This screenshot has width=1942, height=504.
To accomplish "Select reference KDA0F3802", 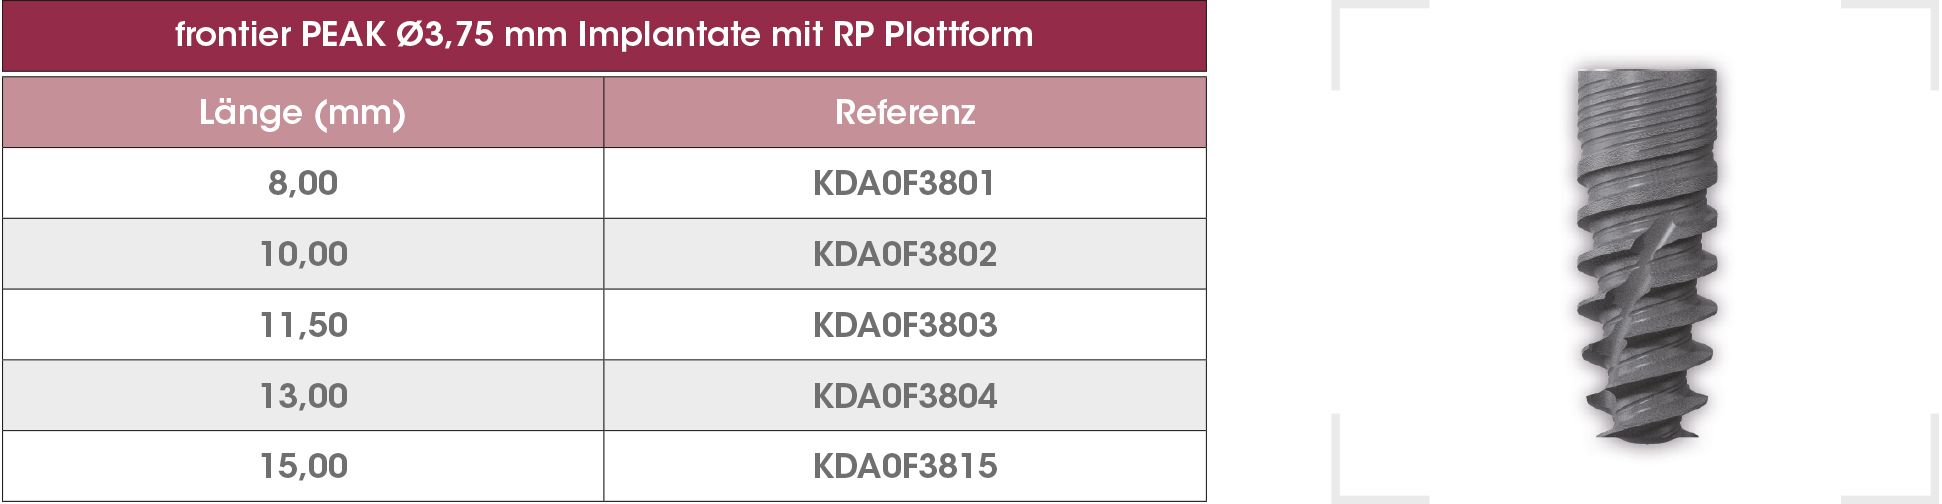I will click(x=905, y=254).
